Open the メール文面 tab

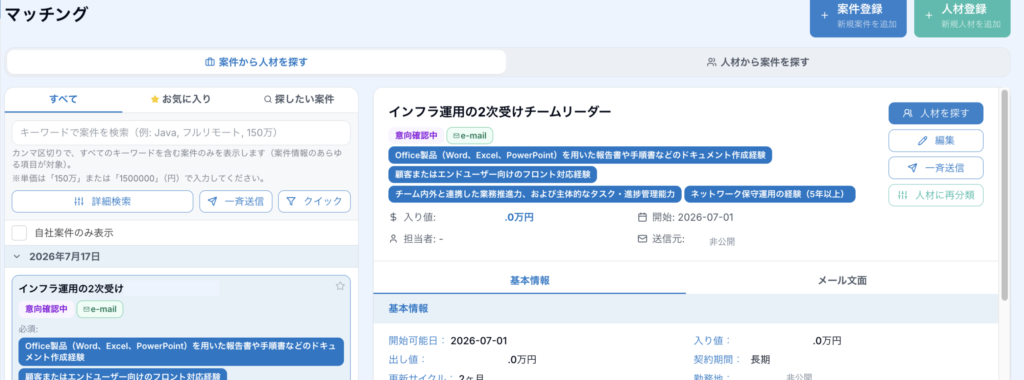coord(842,281)
